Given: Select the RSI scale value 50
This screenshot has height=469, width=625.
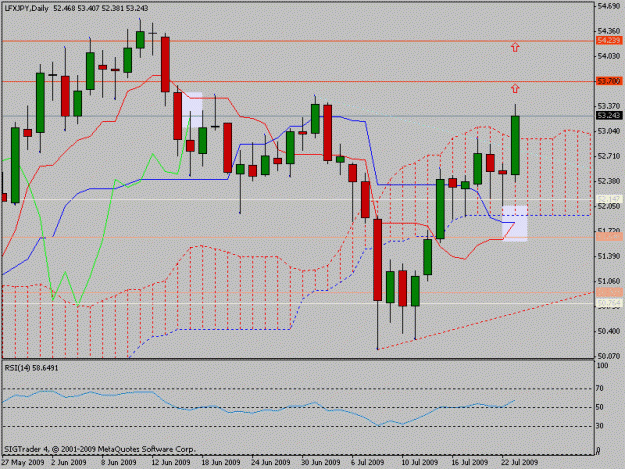Looking at the screenshot, I should click(600, 407).
